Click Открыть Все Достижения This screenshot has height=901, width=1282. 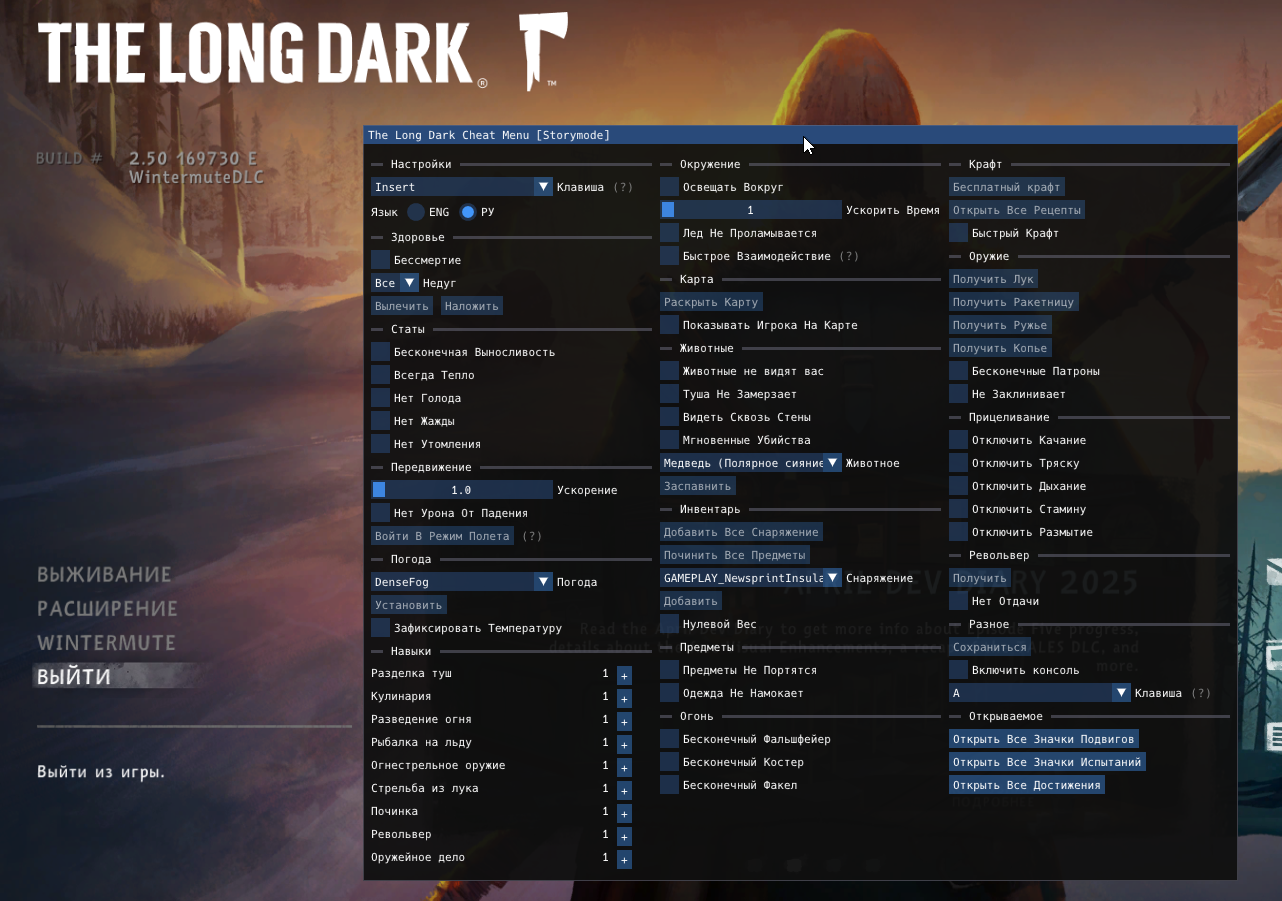pos(1027,784)
